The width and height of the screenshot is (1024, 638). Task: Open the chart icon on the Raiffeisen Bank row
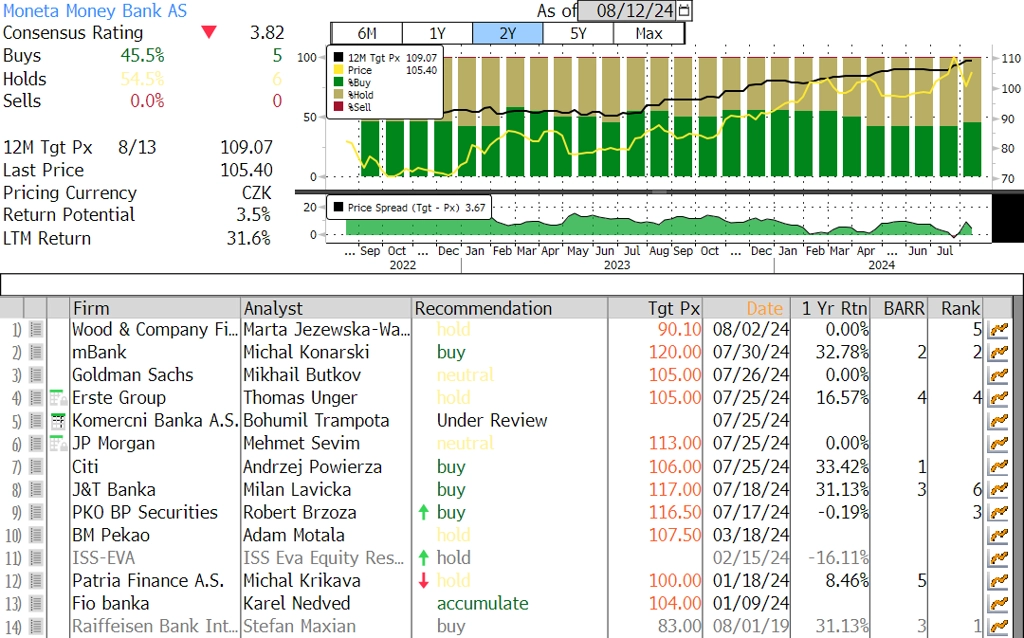[x=998, y=627]
